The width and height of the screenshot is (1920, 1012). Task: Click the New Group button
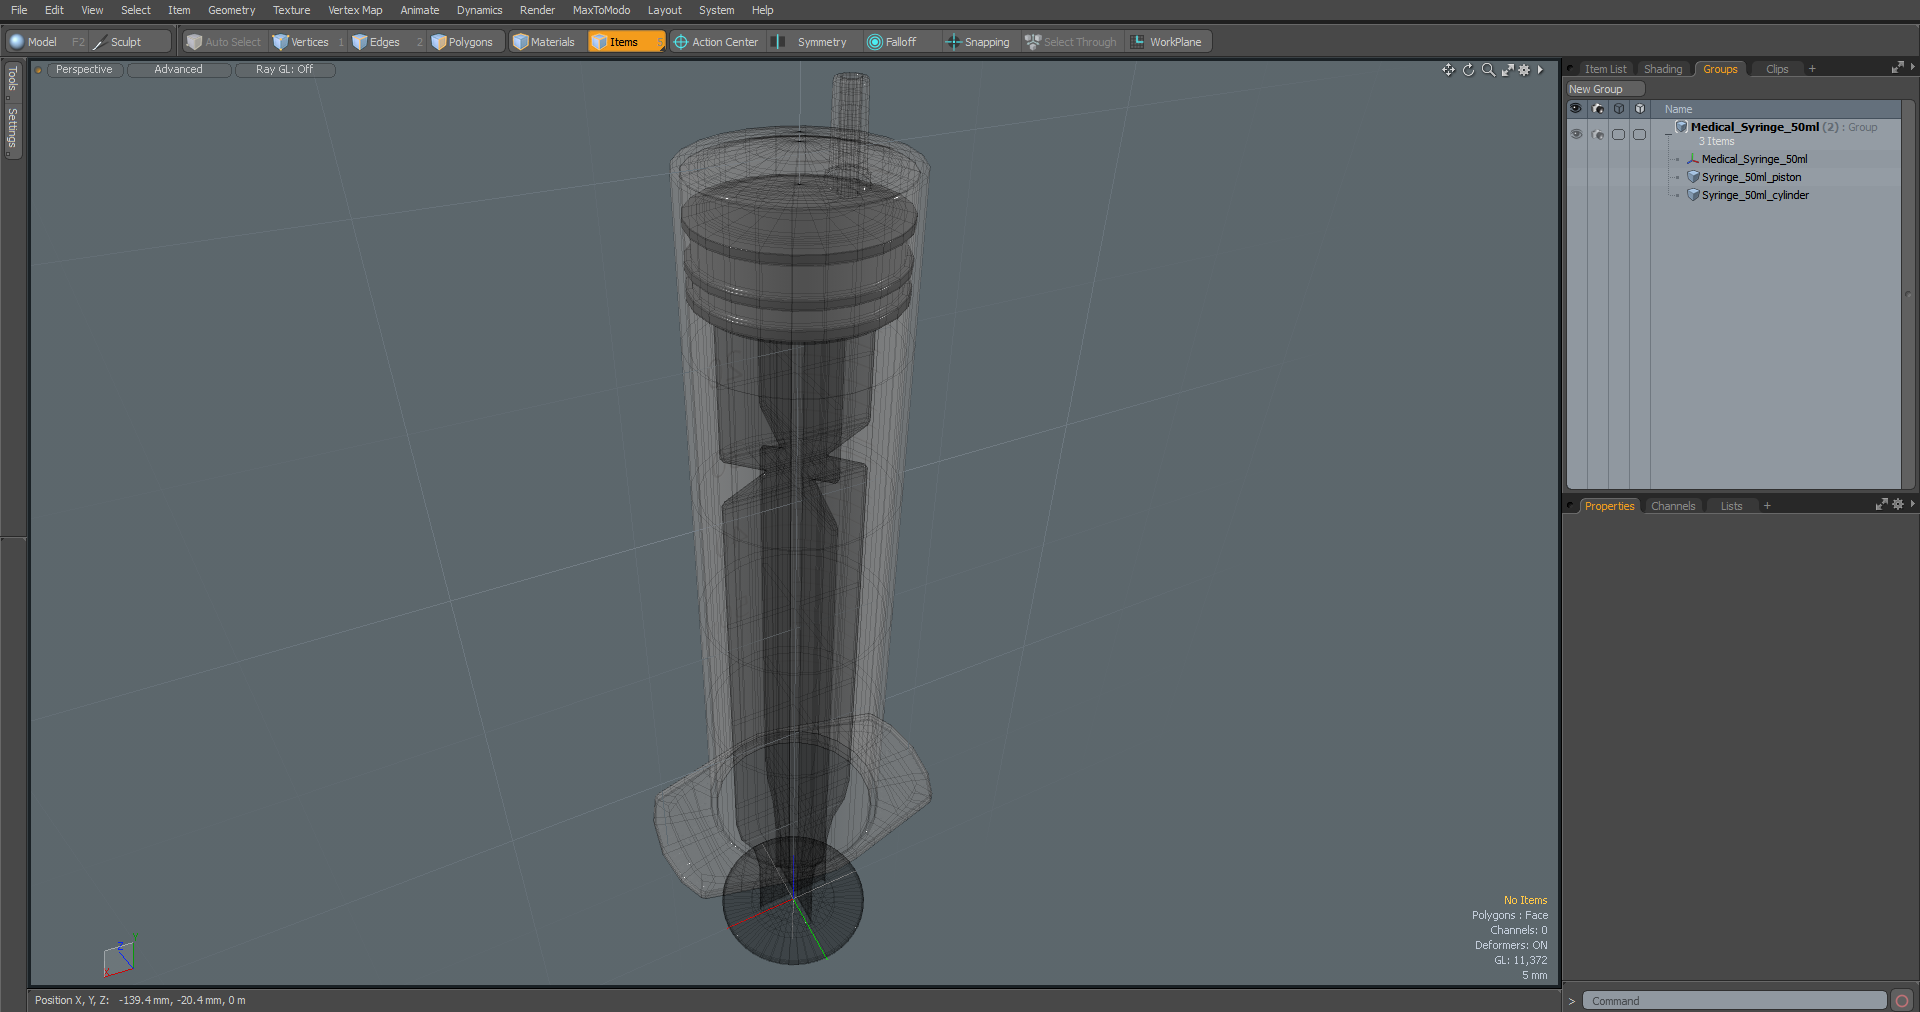[x=1604, y=89]
